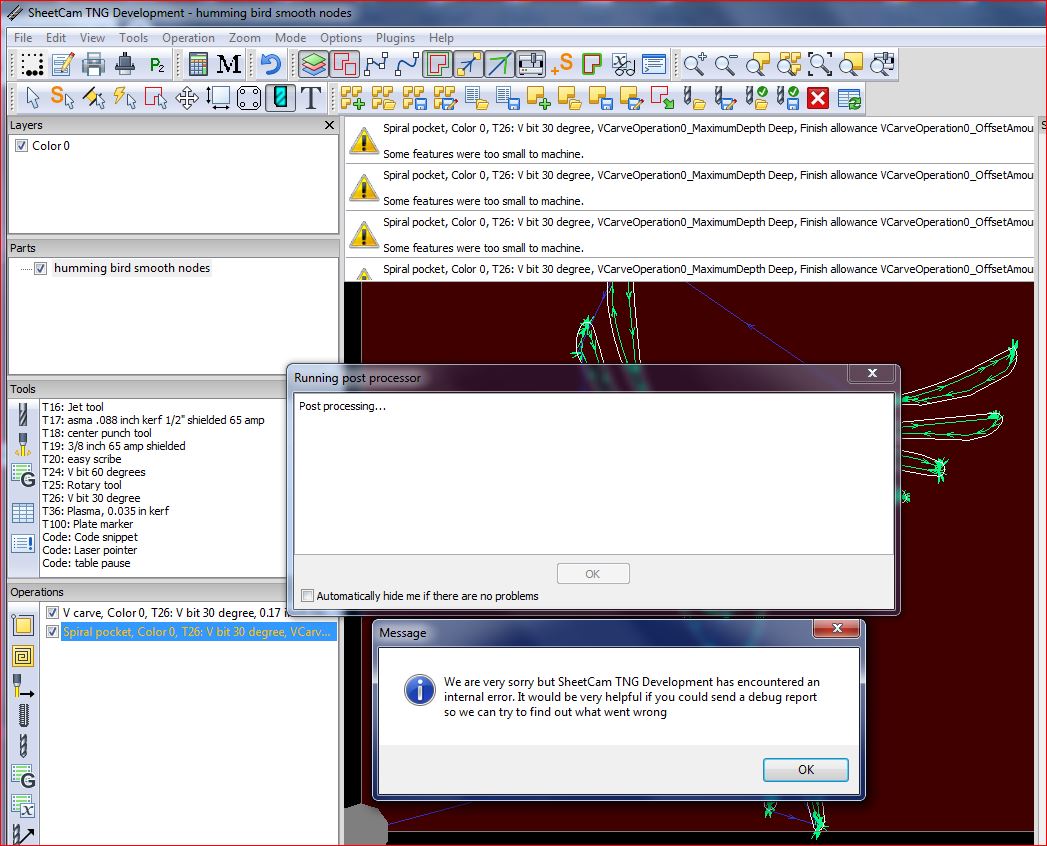Select tool T18: center punch tool
The height and width of the screenshot is (846, 1047).
[x=97, y=433]
